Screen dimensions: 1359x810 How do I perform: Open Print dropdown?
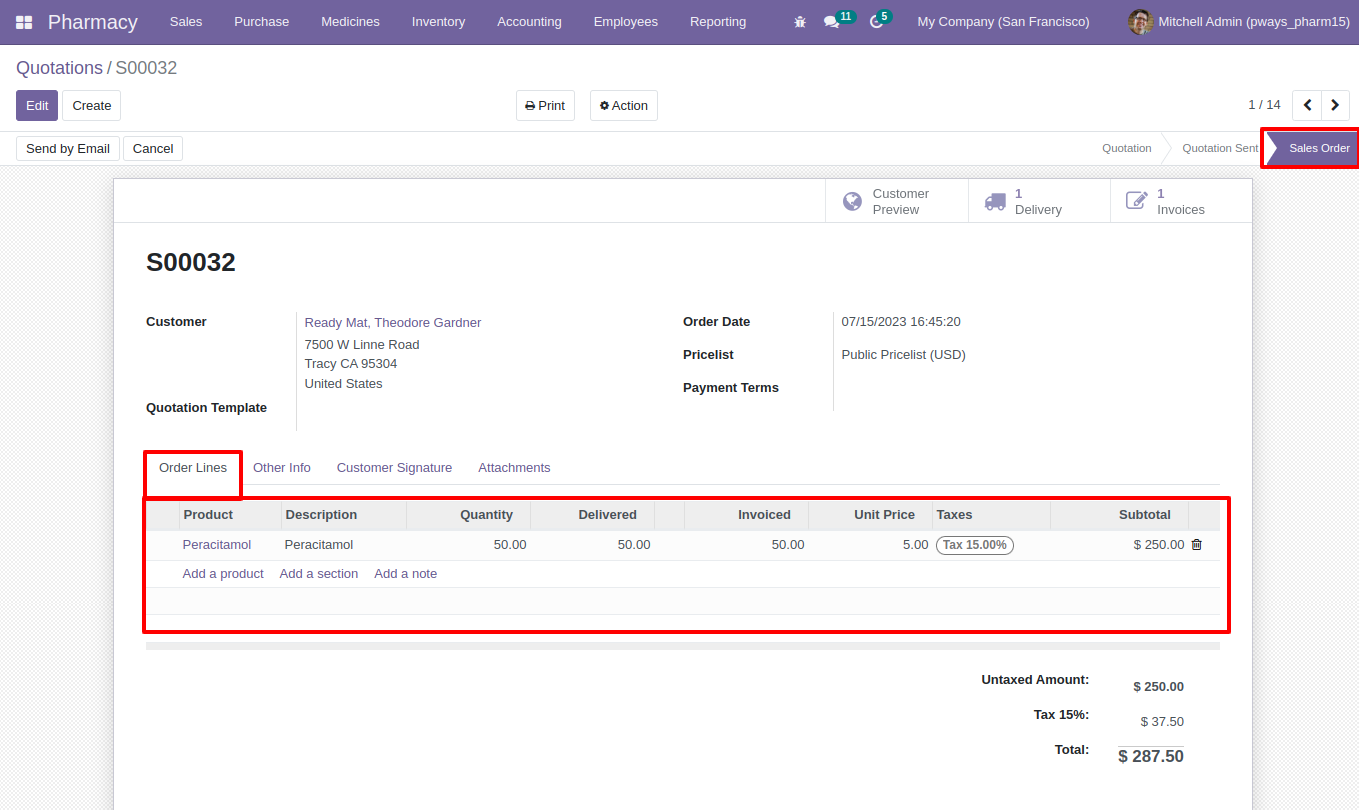tap(545, 106)
